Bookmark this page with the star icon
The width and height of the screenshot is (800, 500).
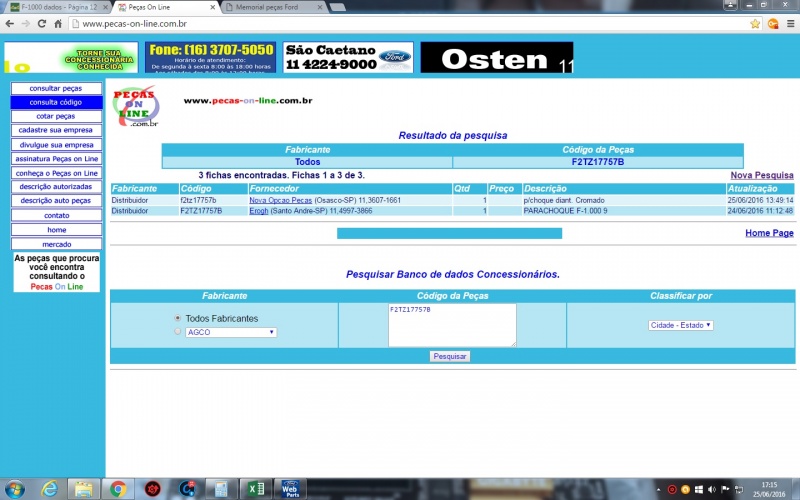[755, 23]
